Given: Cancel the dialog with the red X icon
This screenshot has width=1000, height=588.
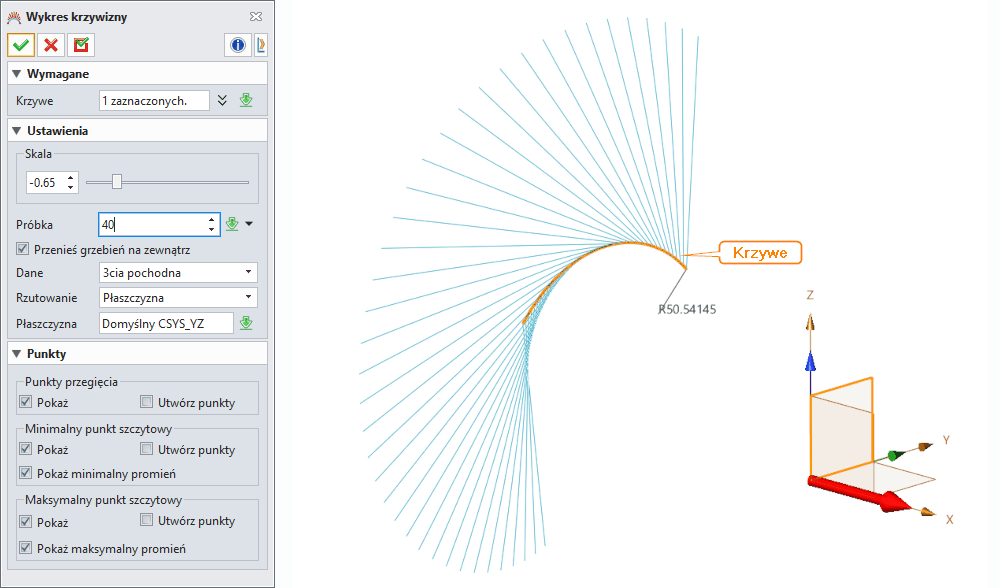Looking at the screenshot, I should point(51,45).
